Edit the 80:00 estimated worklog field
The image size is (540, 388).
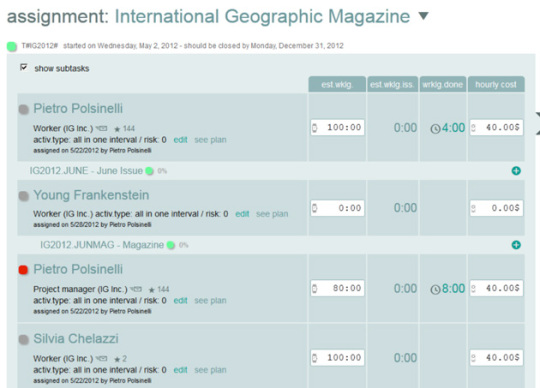click(338, 288)
